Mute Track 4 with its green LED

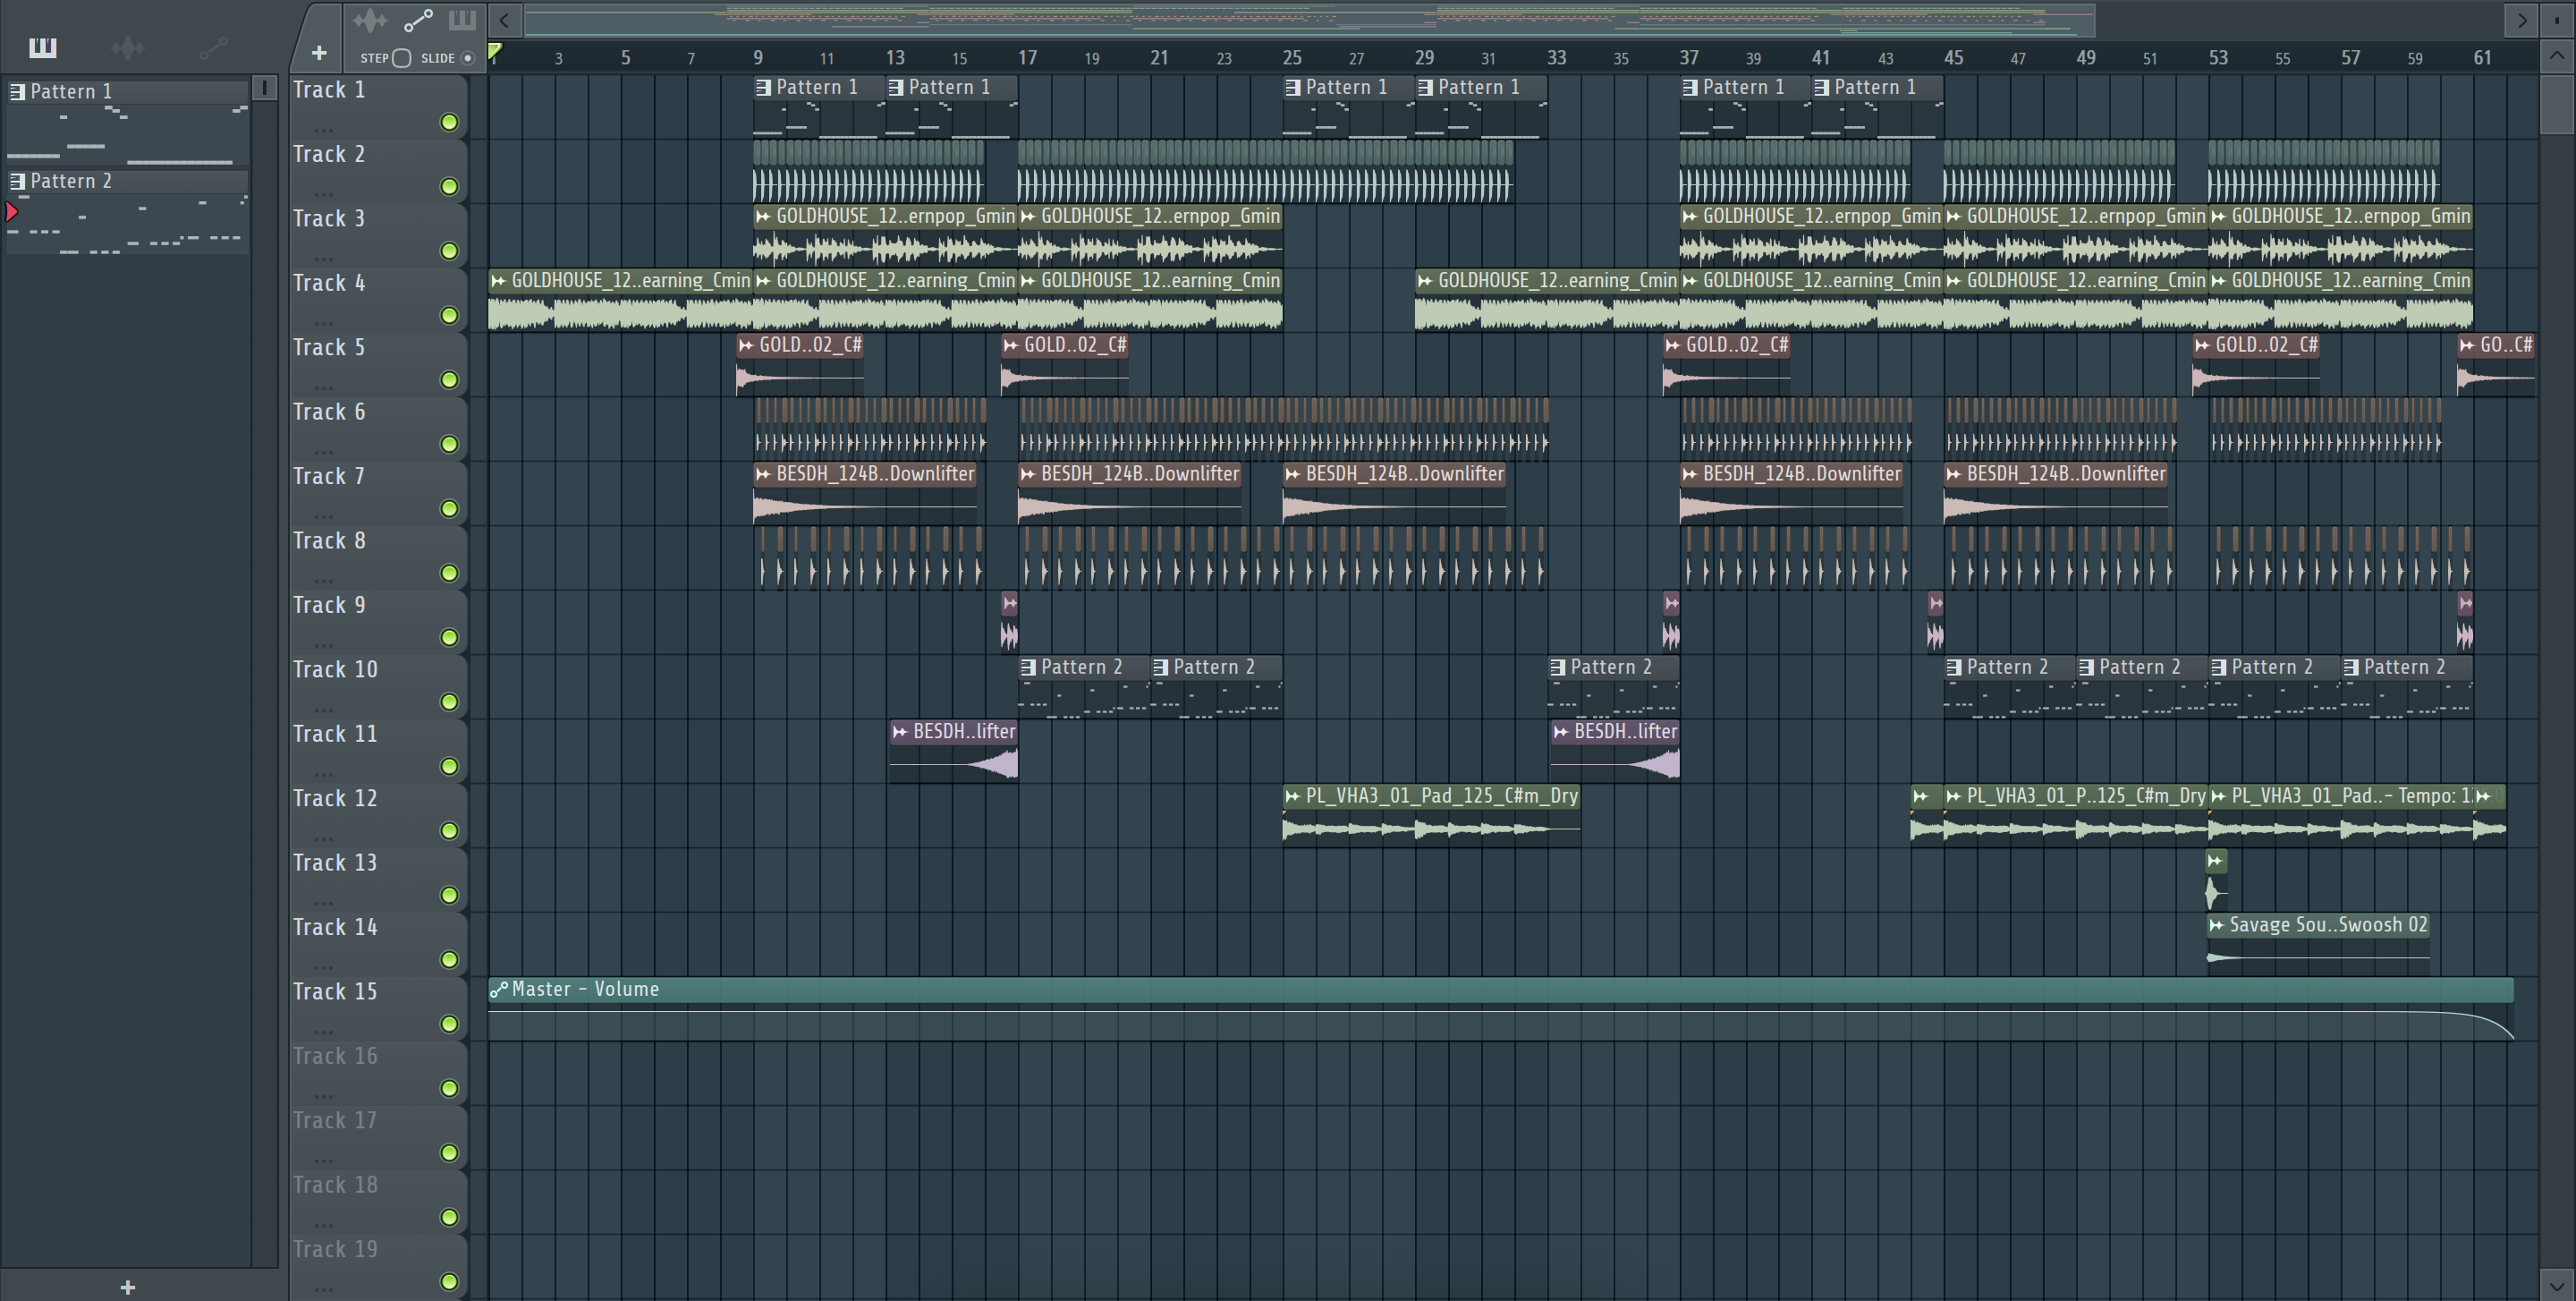pyautogui.click(x=450, y=315)
